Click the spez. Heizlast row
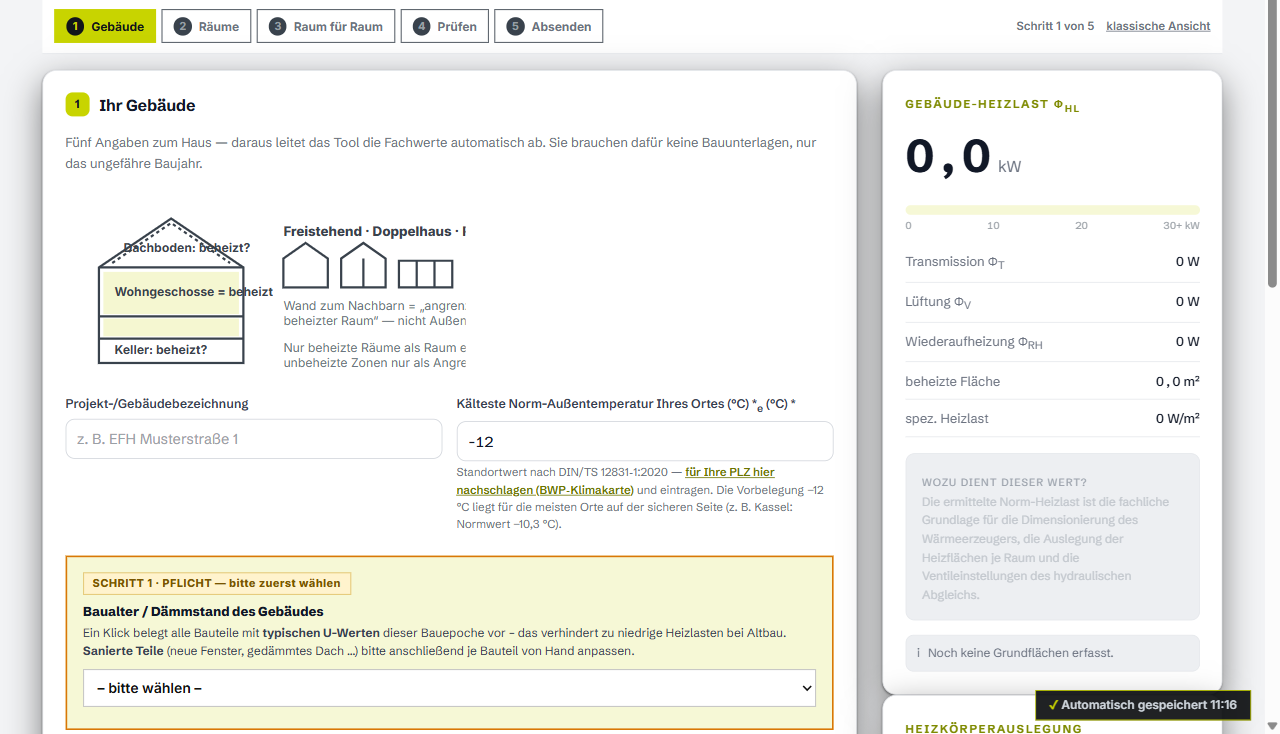The width and height of the screenshot is (1280, 734). (1052, 419)
